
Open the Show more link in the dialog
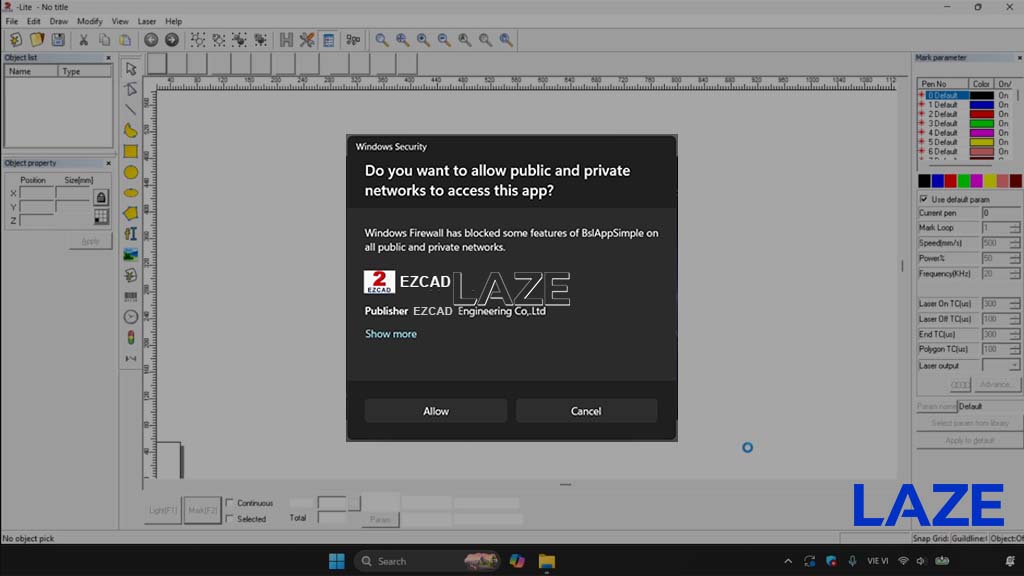[x=391, y=334]
